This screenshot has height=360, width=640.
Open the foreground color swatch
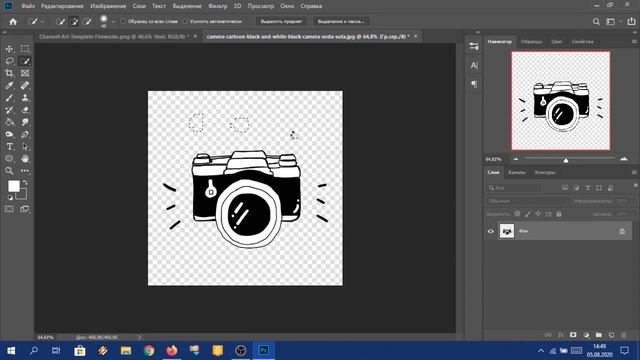(13, 186)
